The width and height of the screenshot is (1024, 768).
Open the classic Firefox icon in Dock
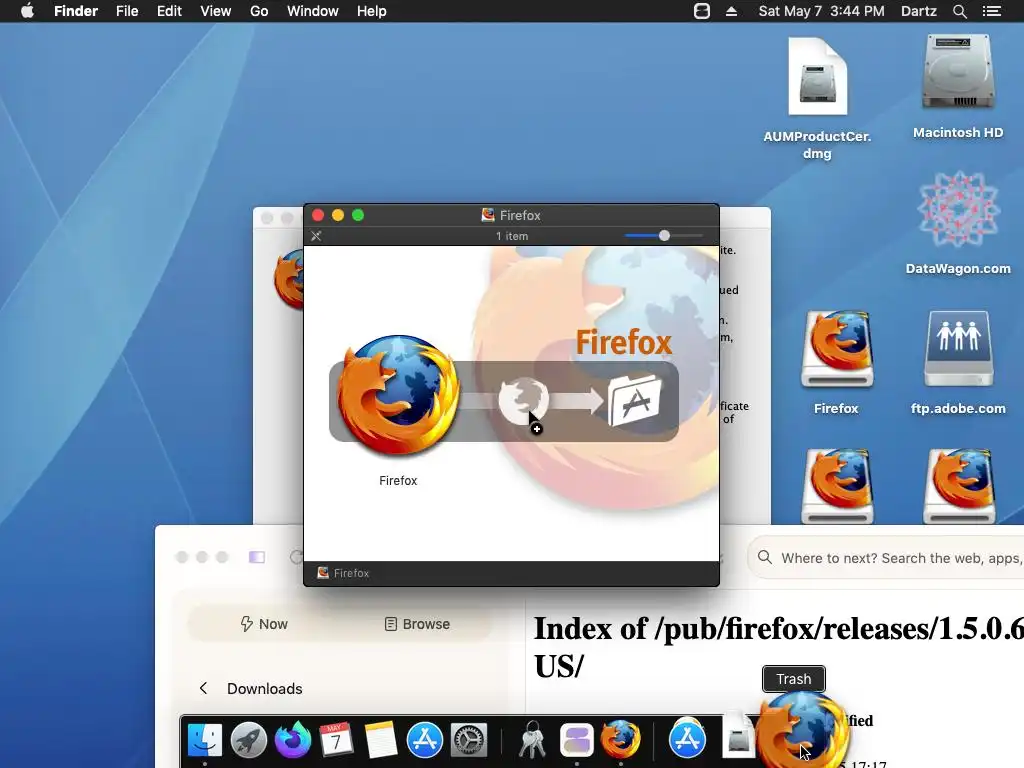click(x=620, y=739)
